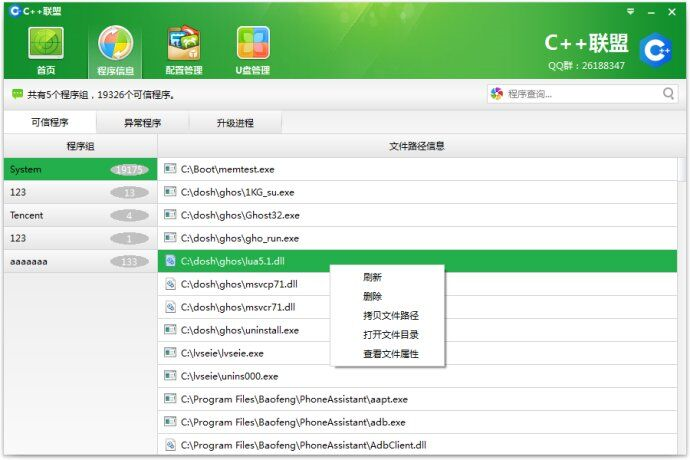
Task: Select C:\dosh\ghos\uninstall.exe path text
Action: [240, 330]
